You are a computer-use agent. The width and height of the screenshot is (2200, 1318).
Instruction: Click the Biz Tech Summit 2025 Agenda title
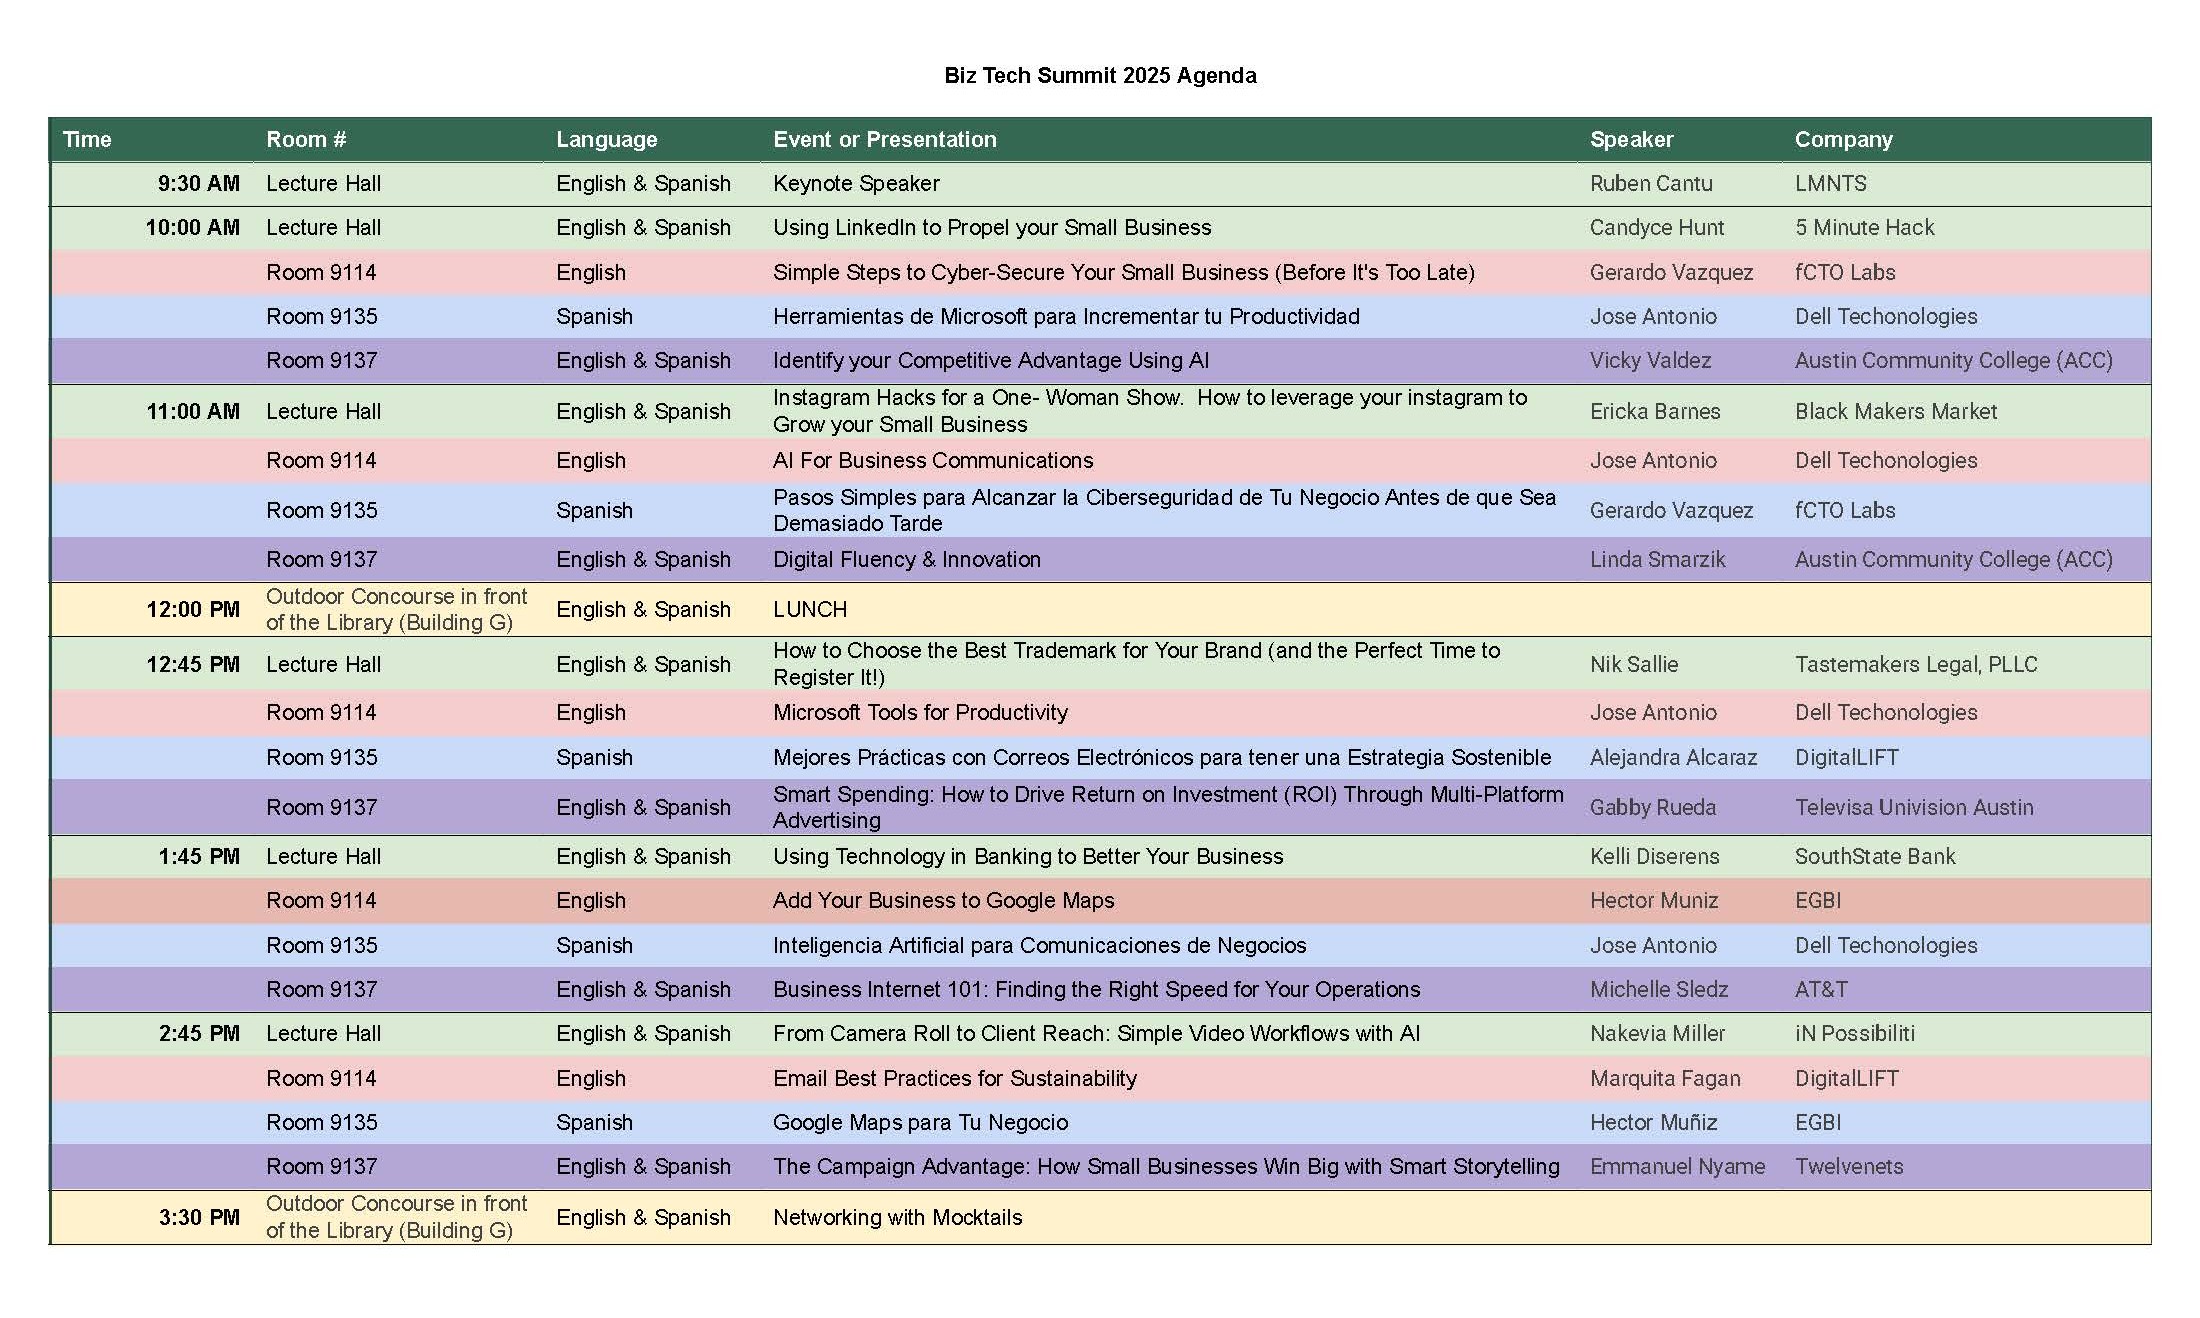click(1100, 76)
